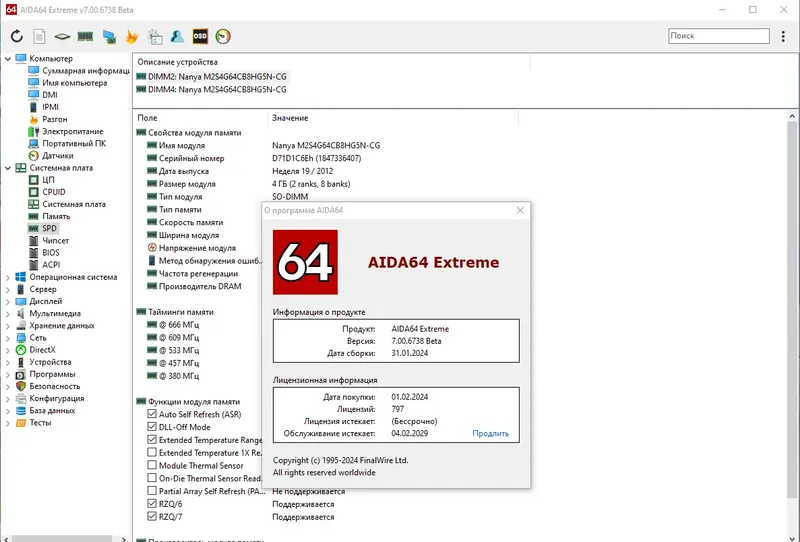The image size is (800, 542).
Task: Open the IPMI tree entry
Action: click(x=51, y=107)
